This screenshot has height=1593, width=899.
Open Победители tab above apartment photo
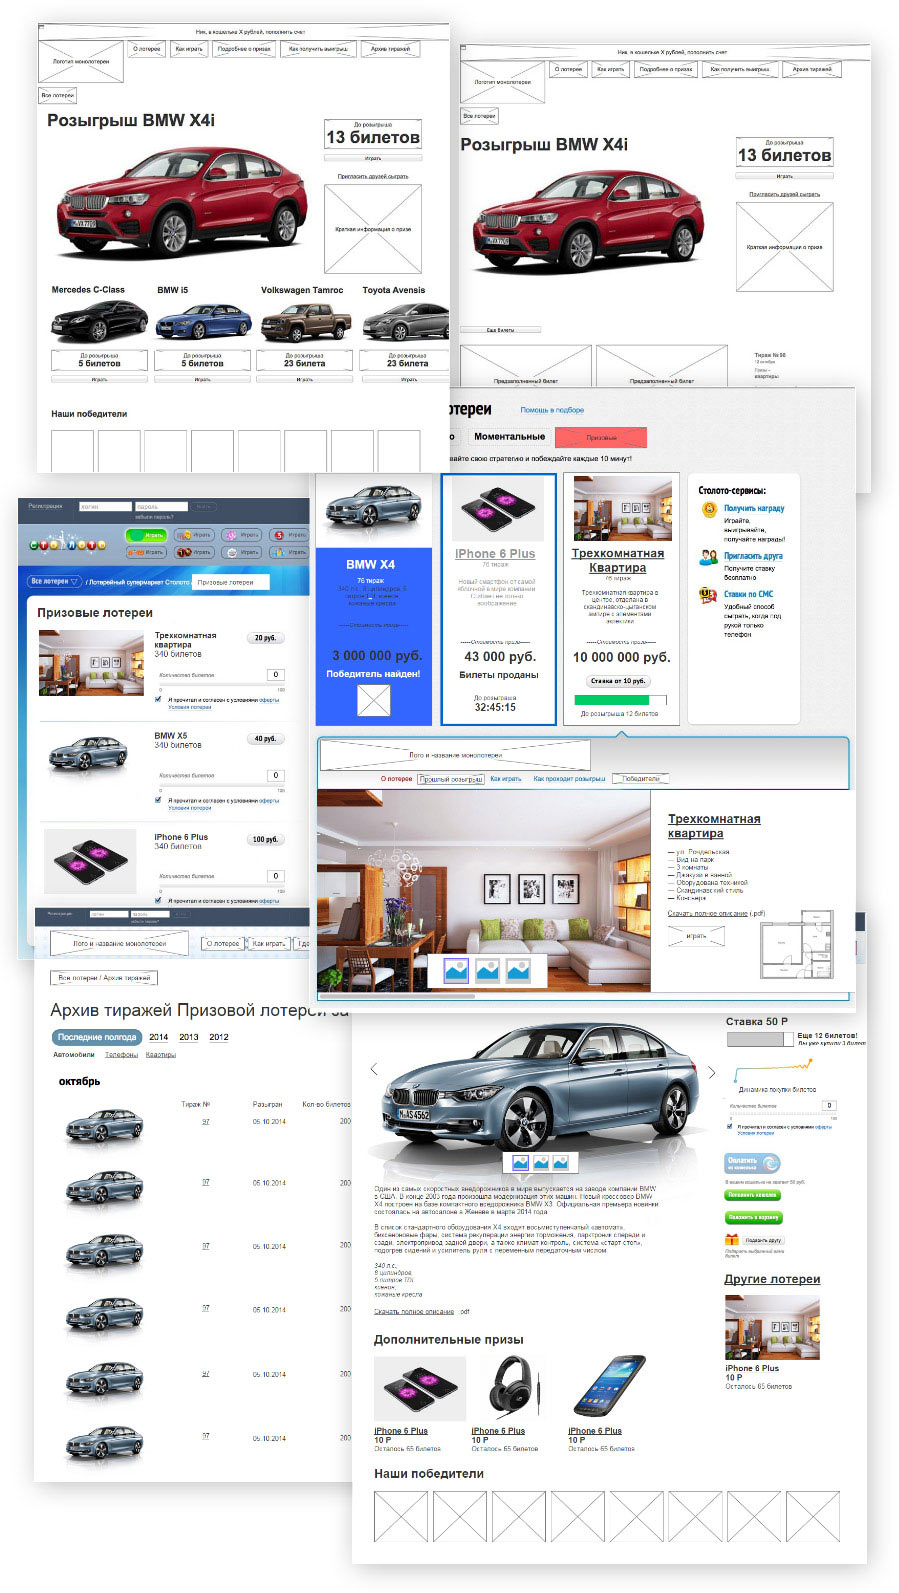[x=641, y=778]
